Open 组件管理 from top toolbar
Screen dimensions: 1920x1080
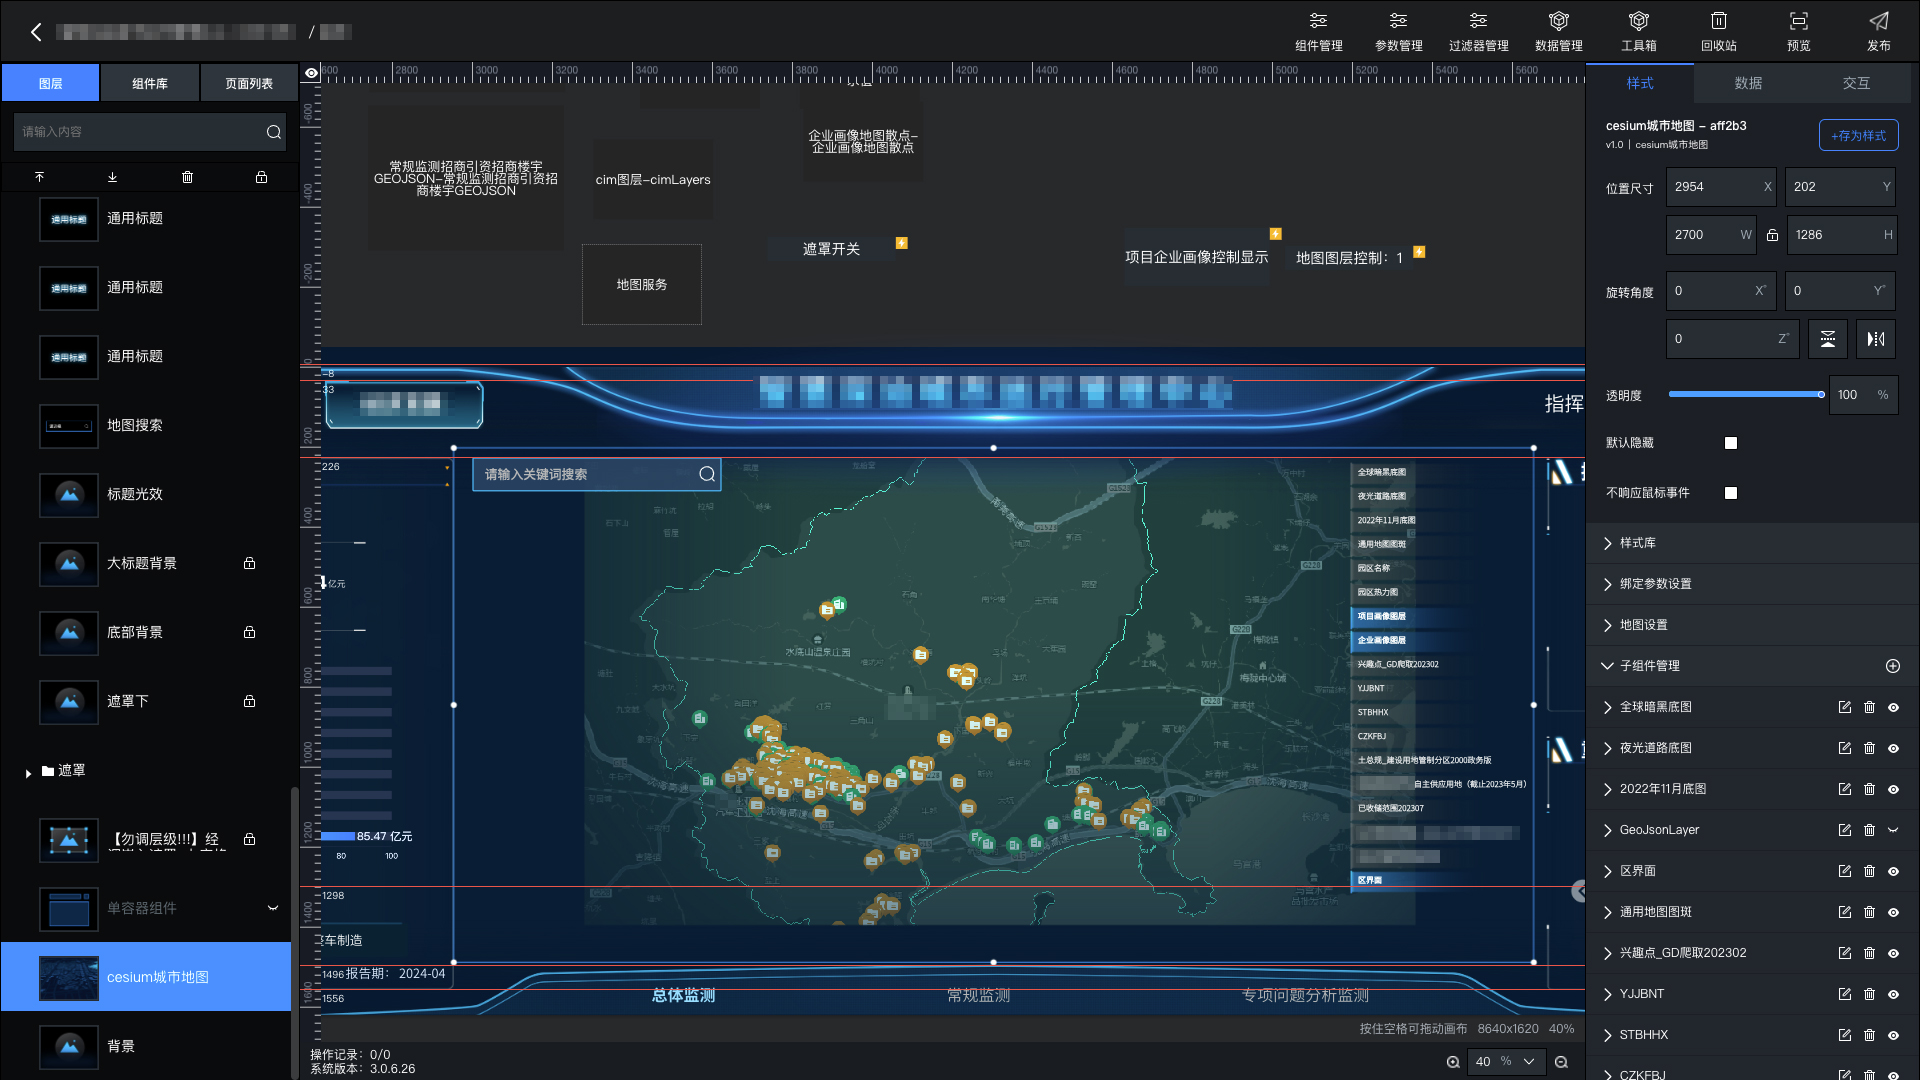(1318, 32)
